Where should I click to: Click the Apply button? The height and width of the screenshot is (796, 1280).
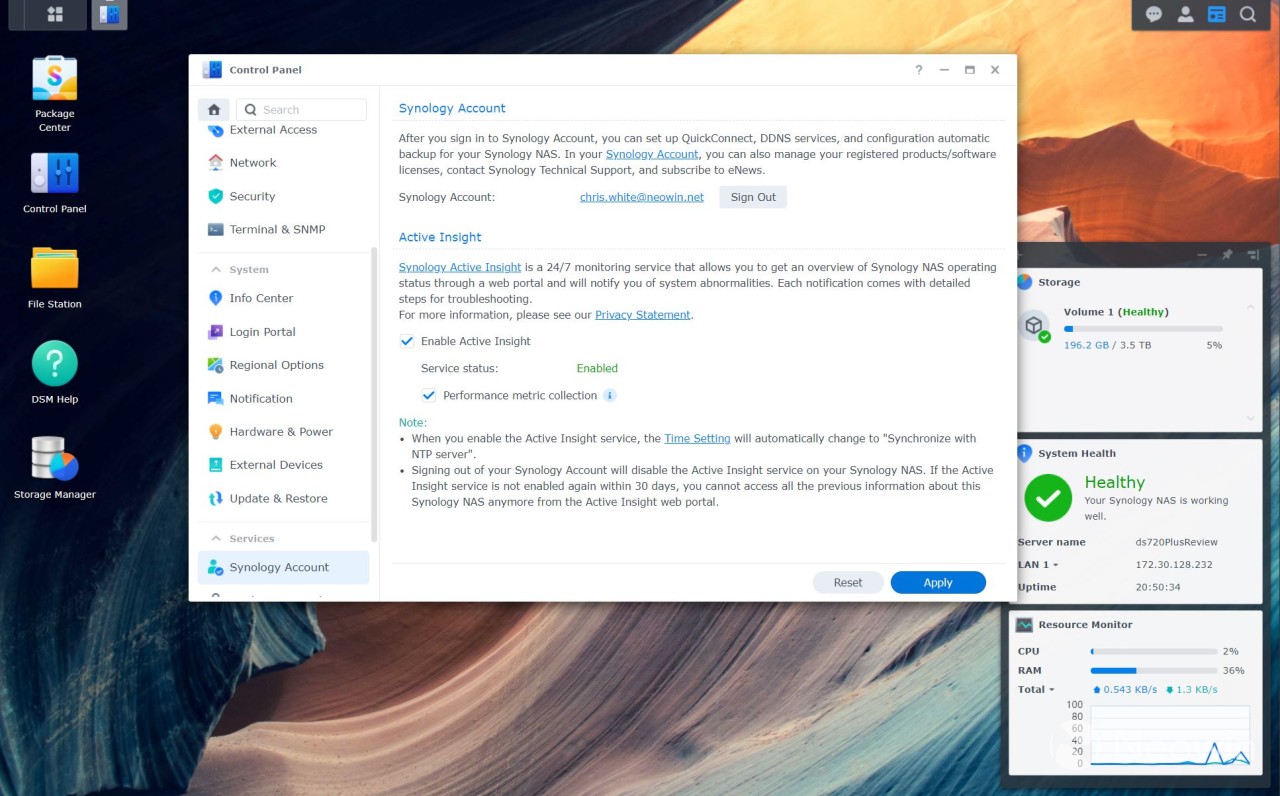click(x=938, y=583)
